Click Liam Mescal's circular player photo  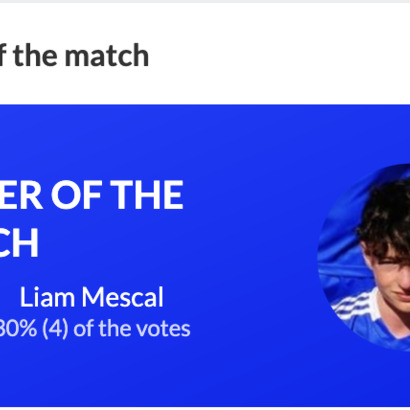(364, 257)
